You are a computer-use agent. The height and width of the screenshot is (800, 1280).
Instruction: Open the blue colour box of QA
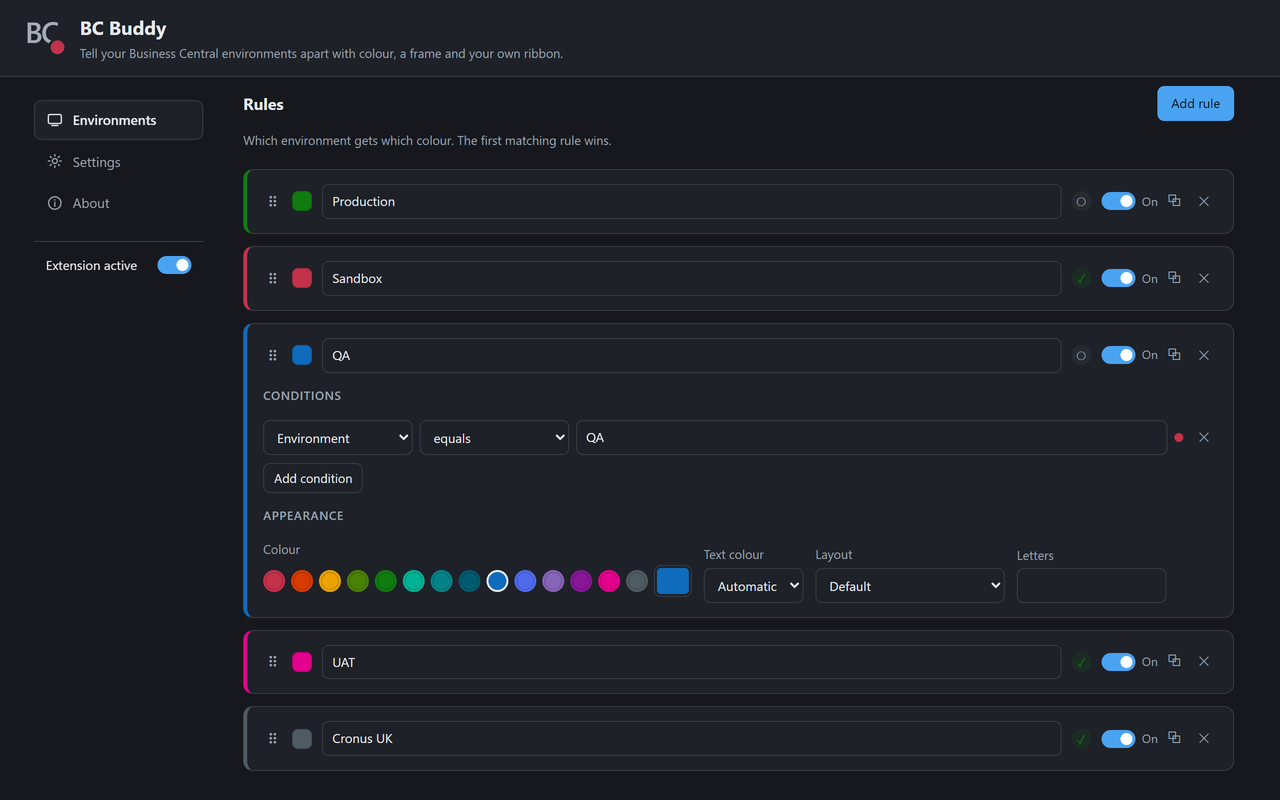point(302,355)
